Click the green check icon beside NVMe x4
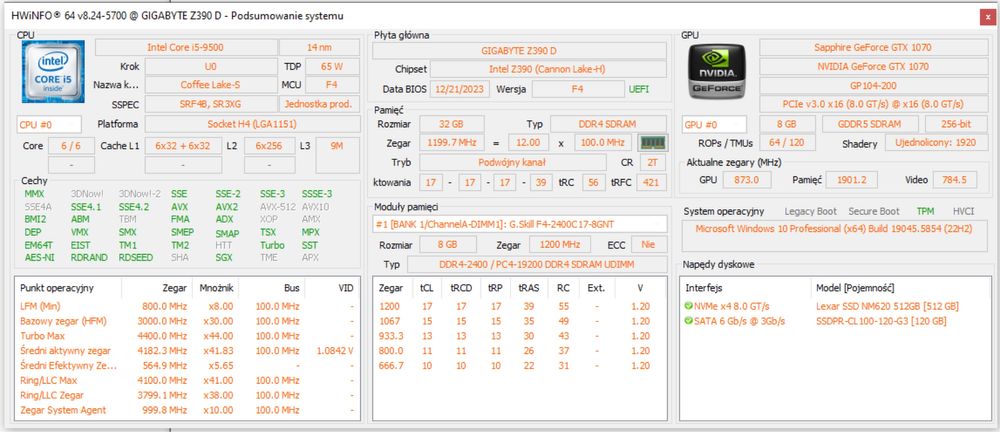The width and height of the screenshot is (1000, 432). tap(688, 306)
